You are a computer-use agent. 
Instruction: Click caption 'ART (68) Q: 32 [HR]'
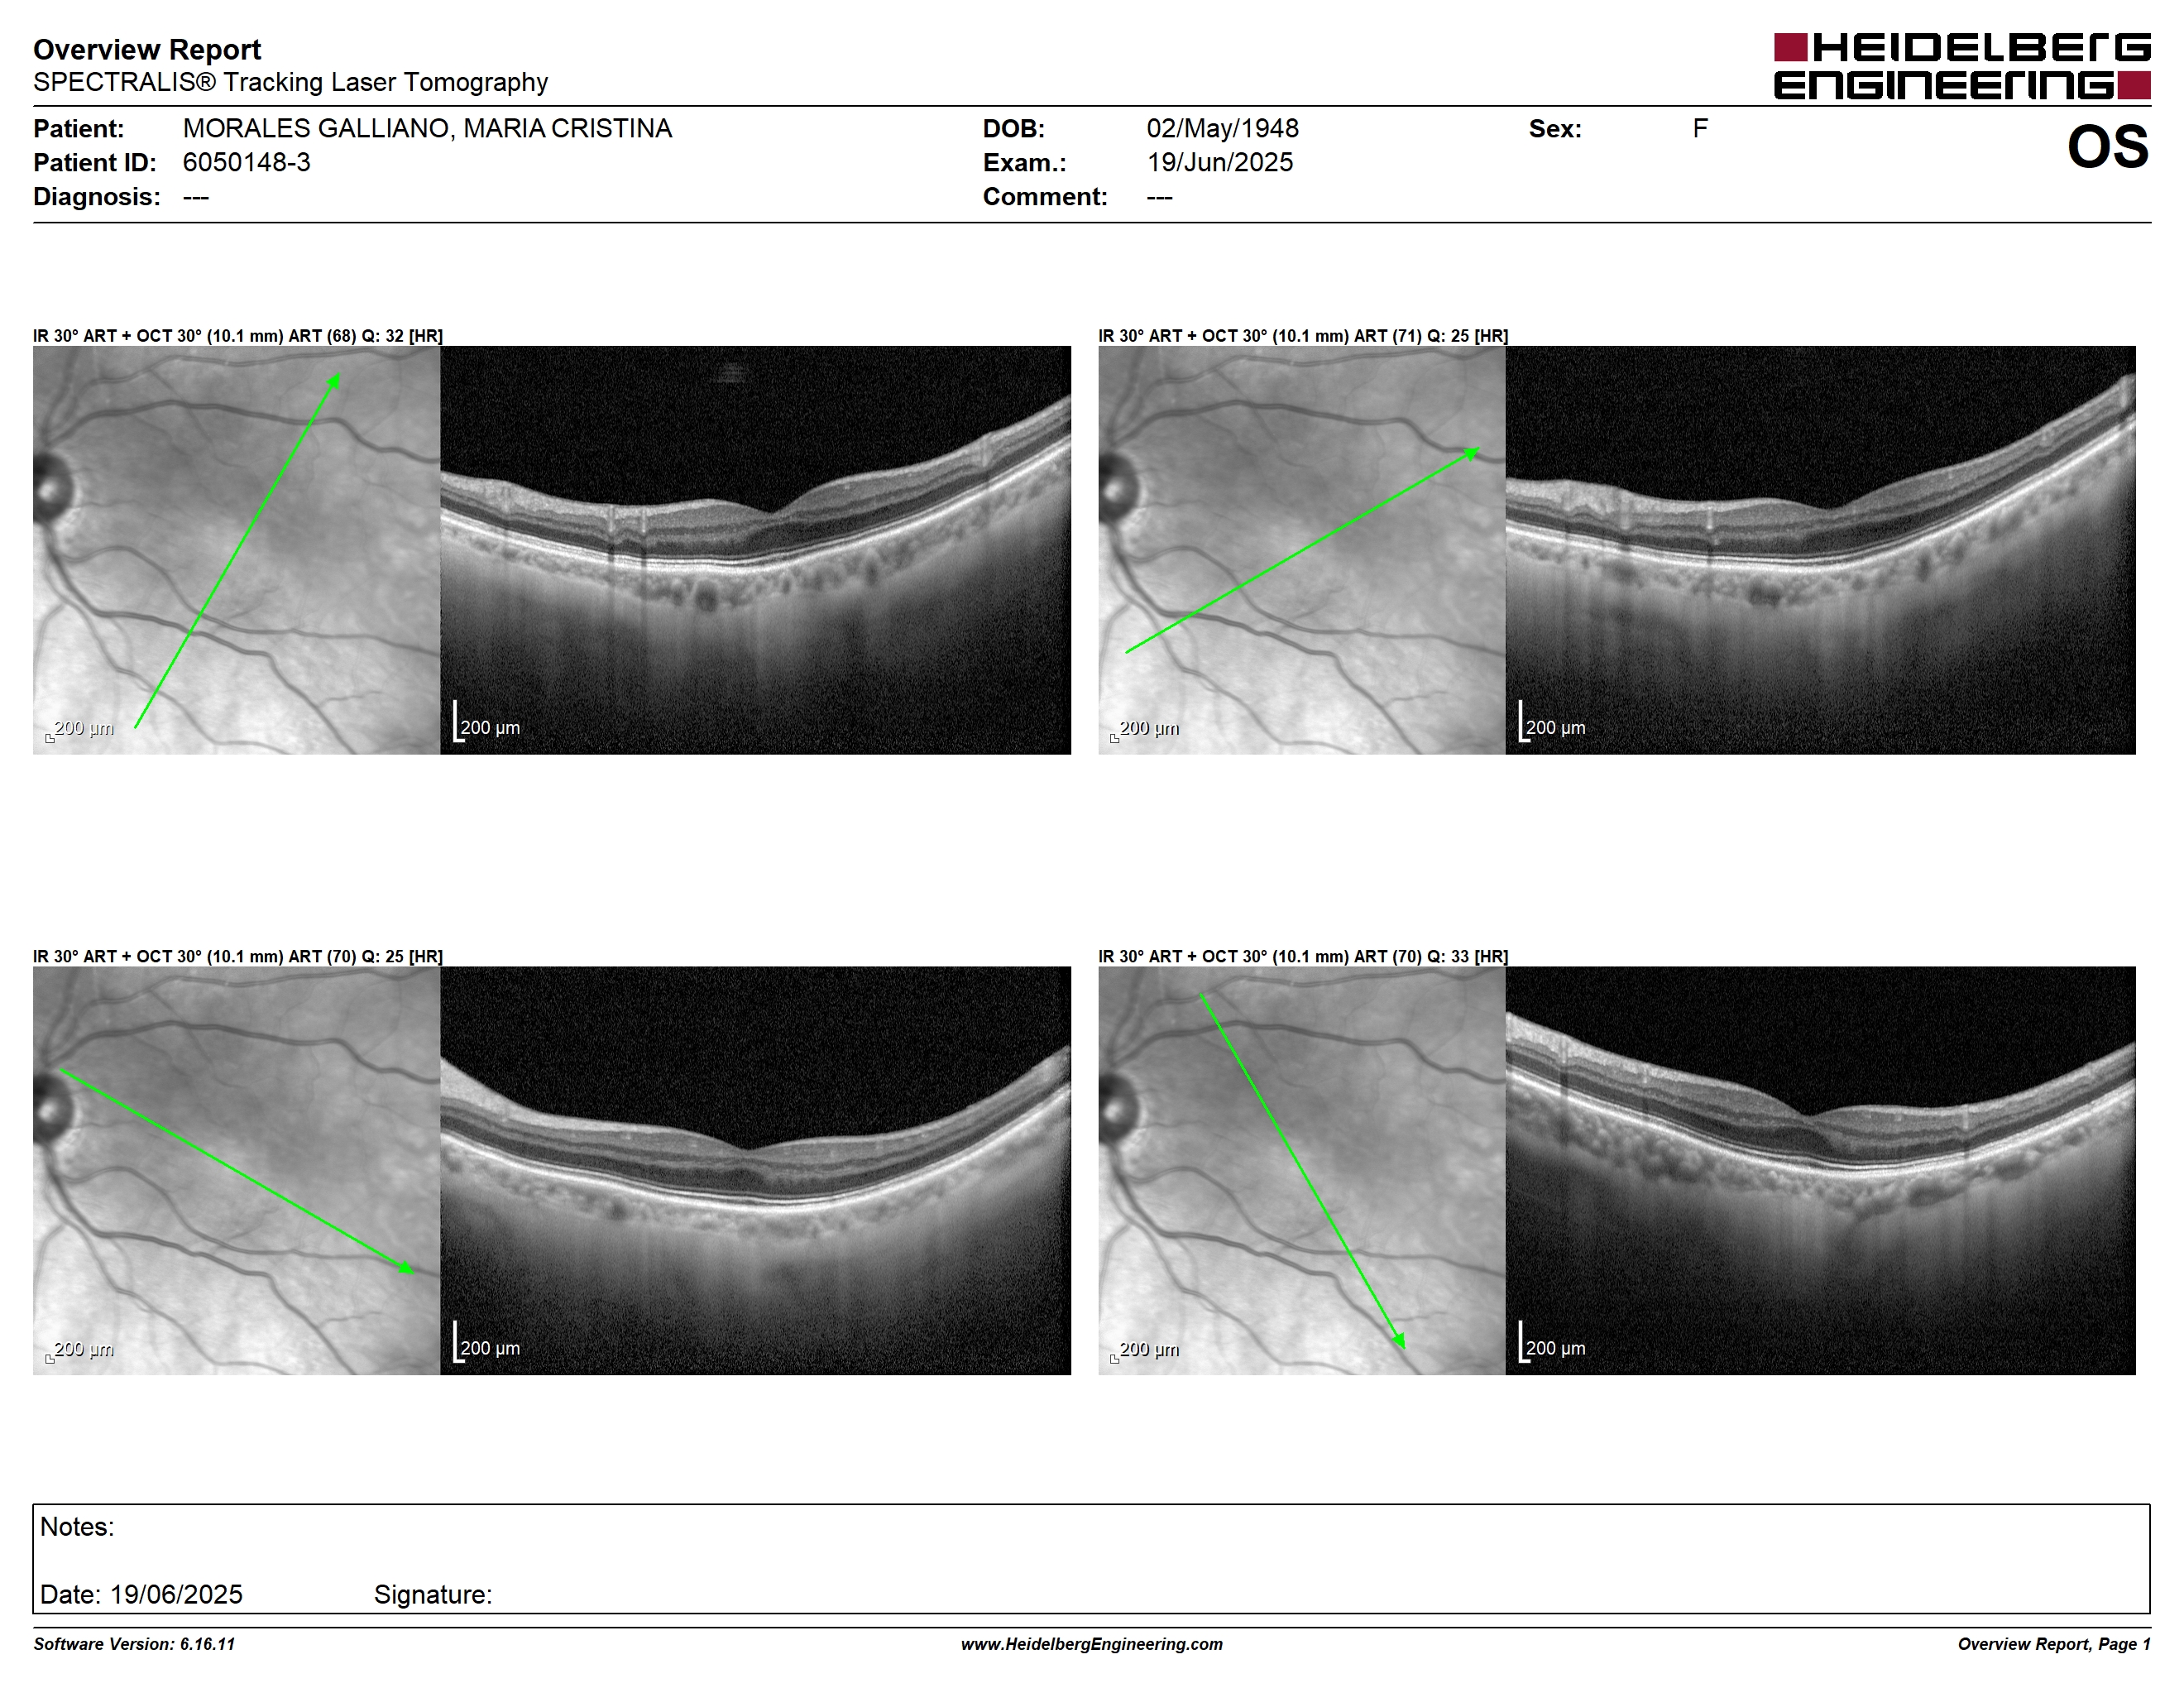(x=365, y=336)
